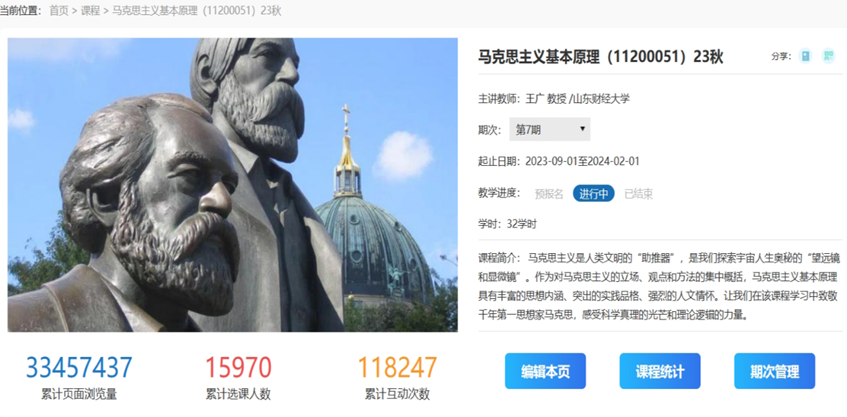Click the Marx and Engels statue cover image
This screenshot has height=417, width=847.
point(232,185)
